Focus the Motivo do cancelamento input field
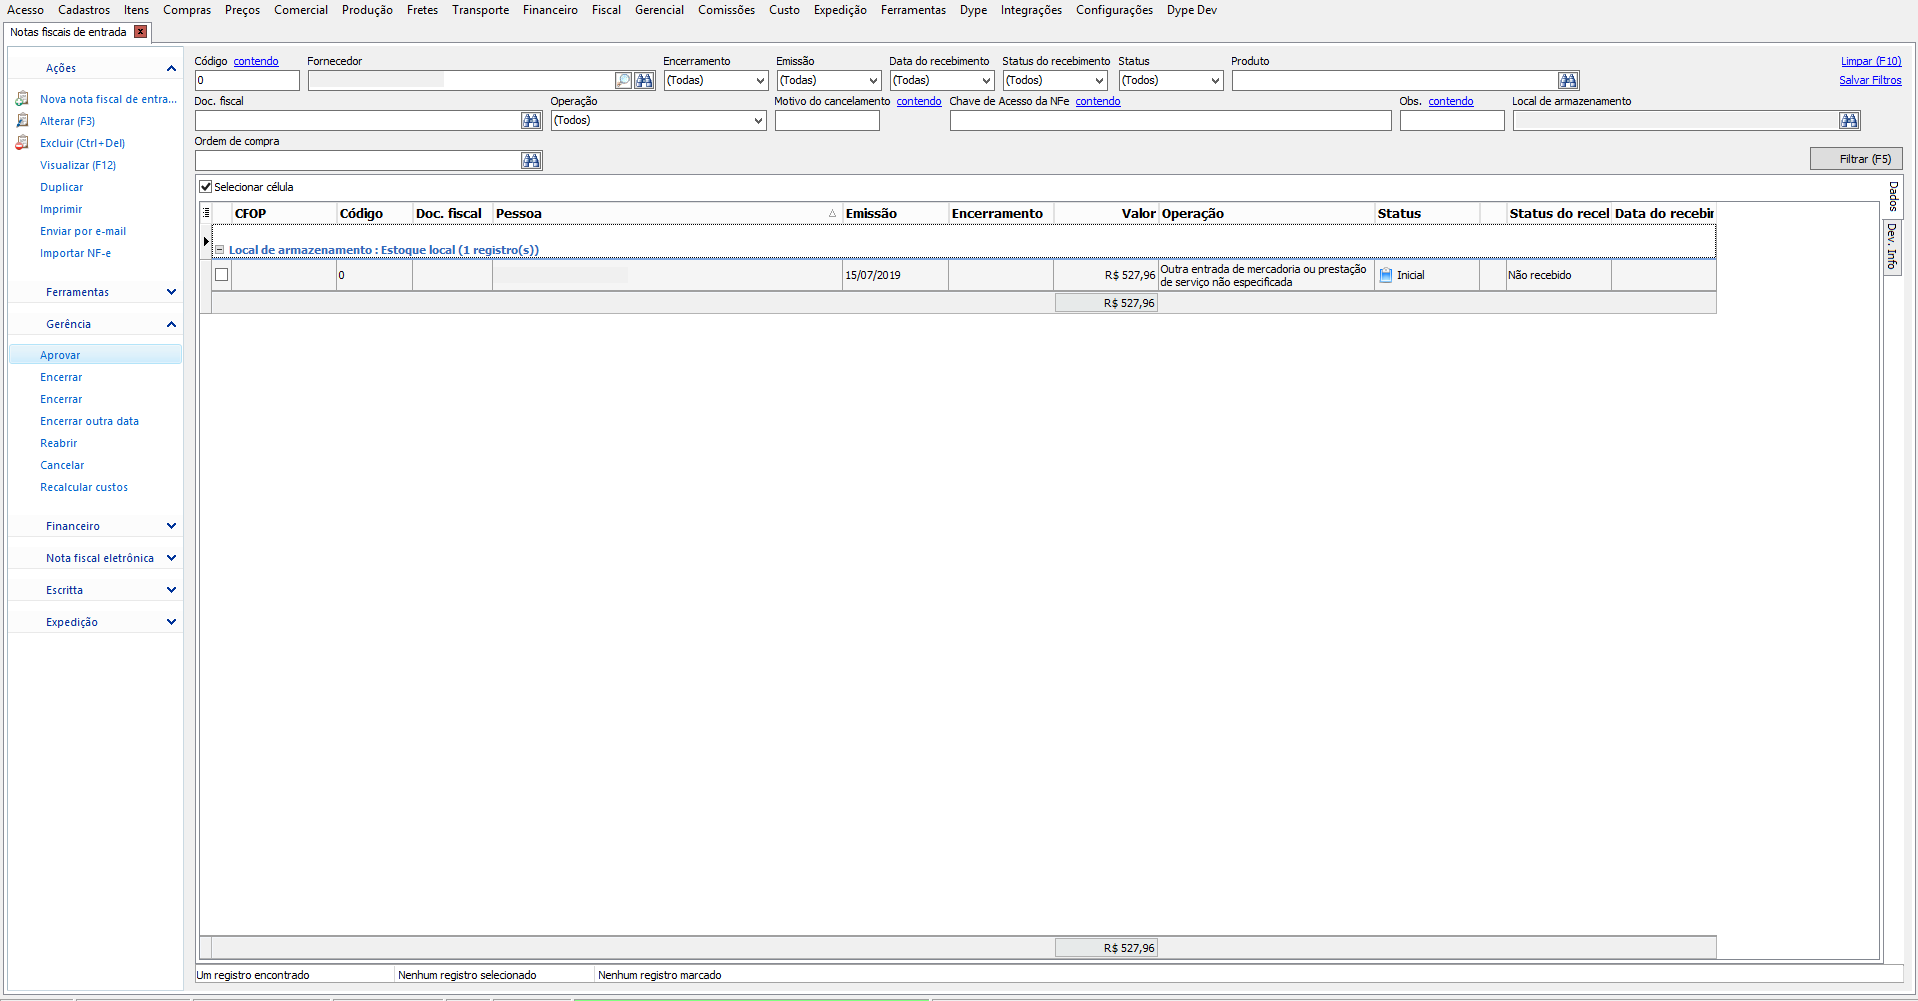Viewport: 1918px width, 1001px height. tap(827, 120)
